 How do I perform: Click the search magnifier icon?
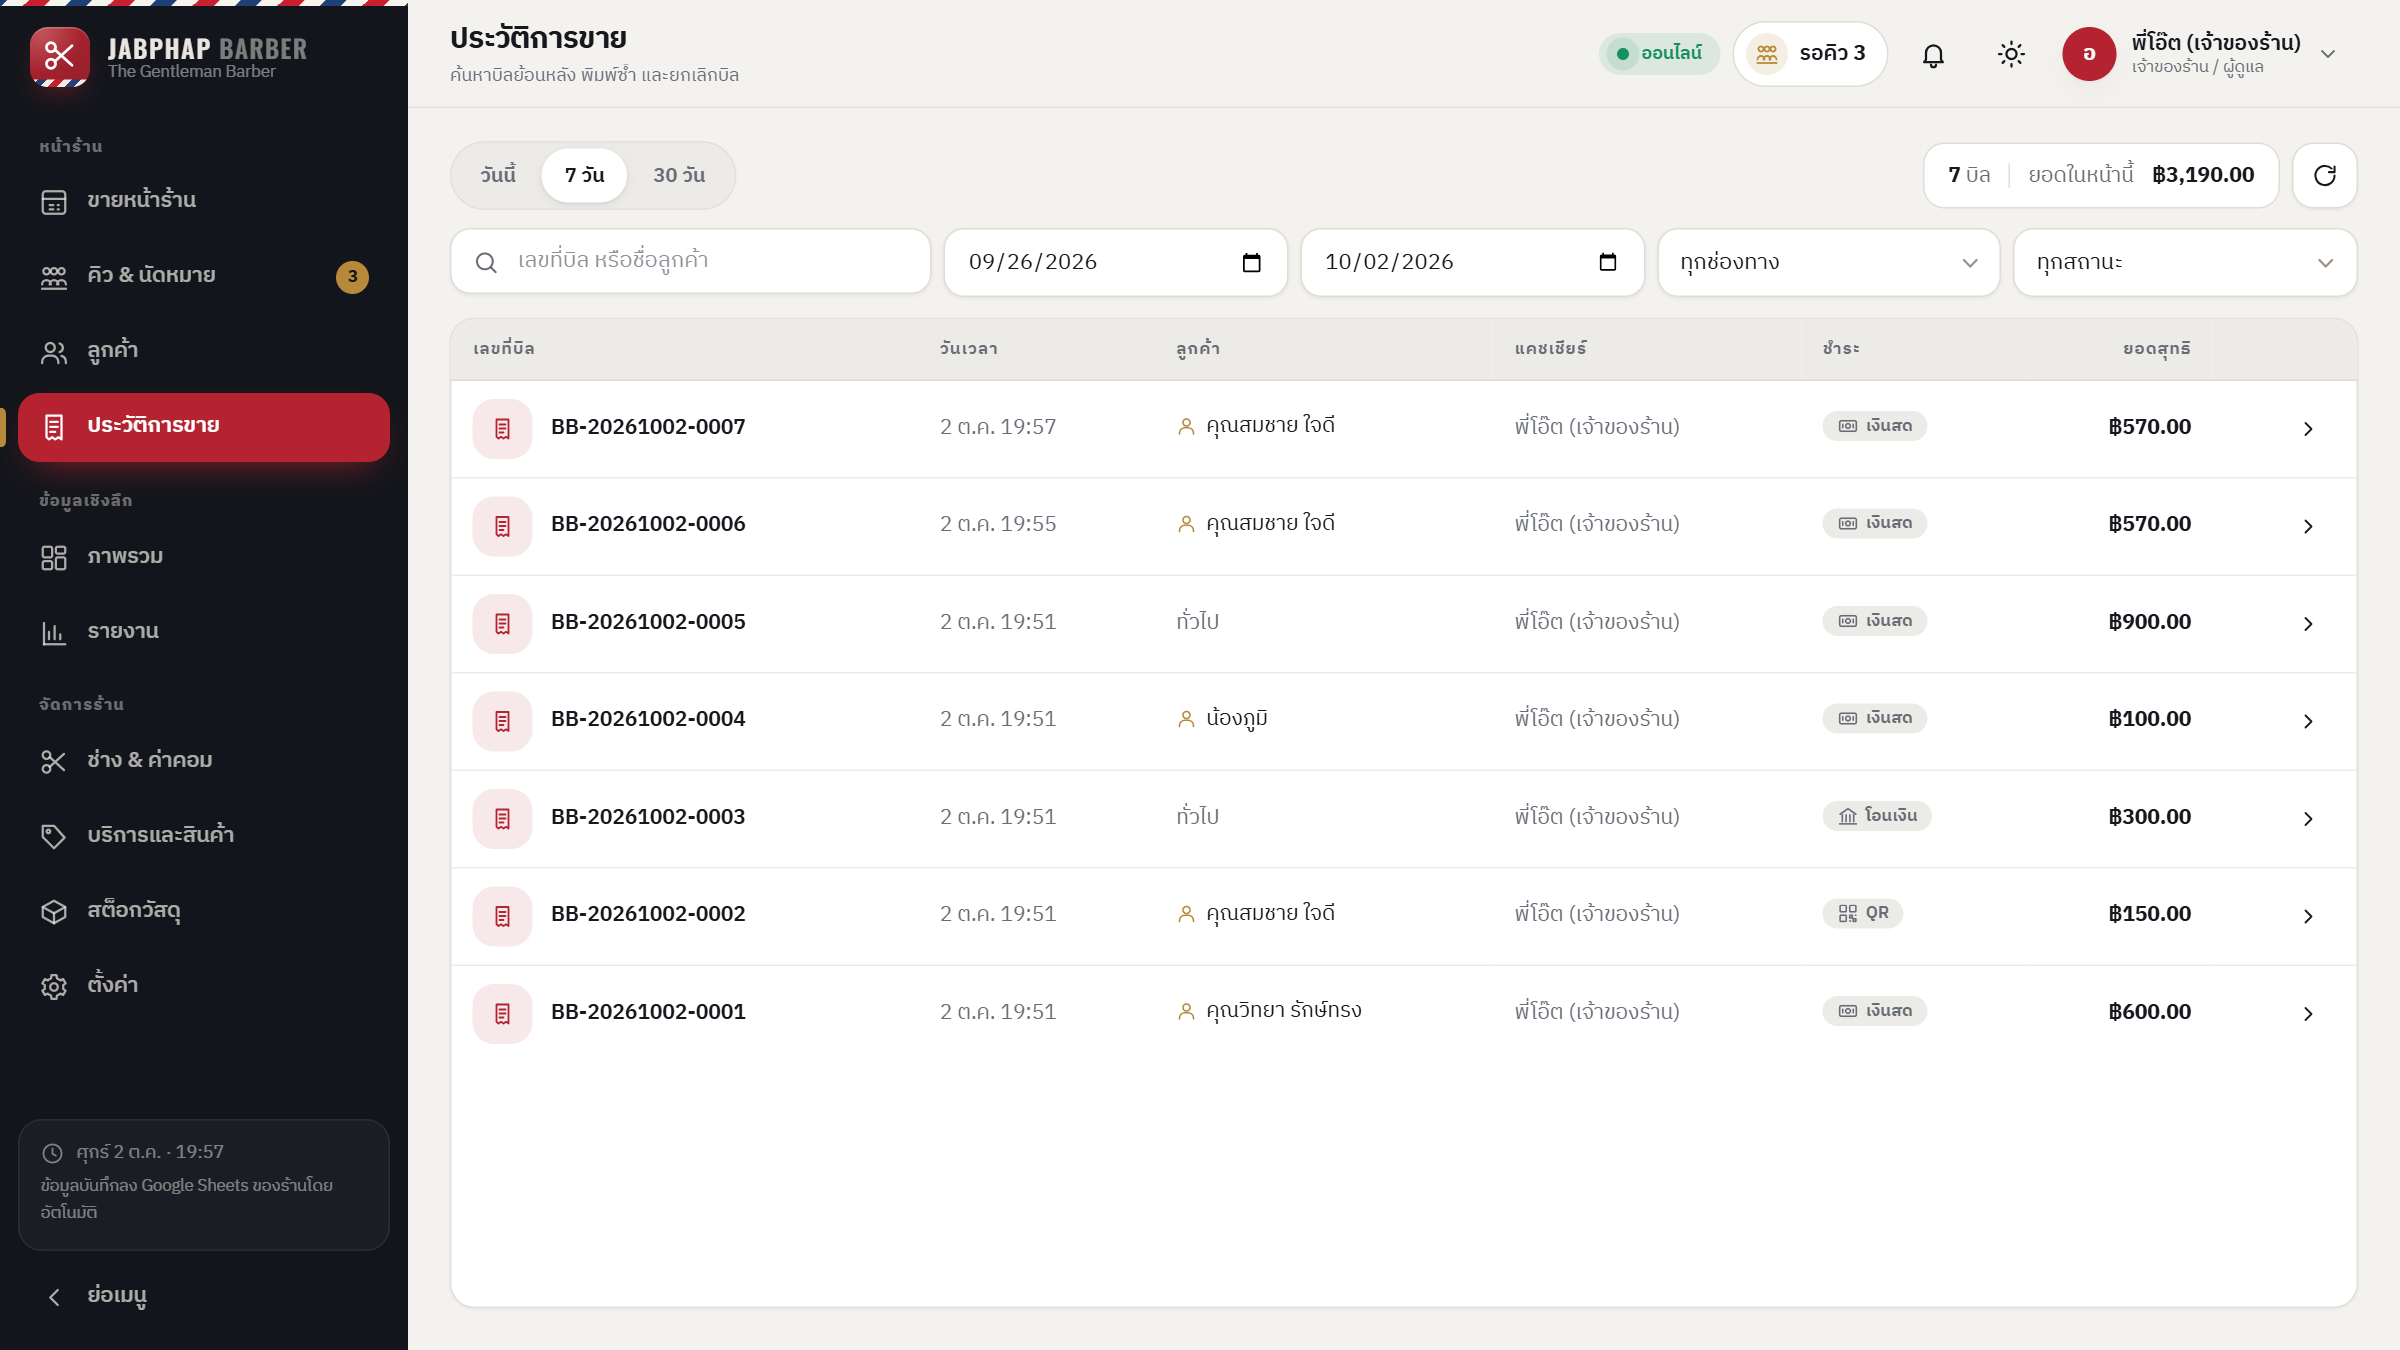coord(486,262)
